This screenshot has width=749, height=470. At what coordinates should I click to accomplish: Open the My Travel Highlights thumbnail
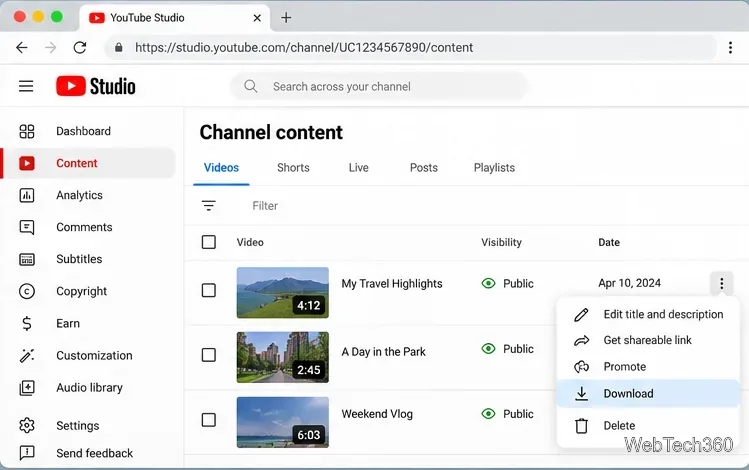coord(283,292)
